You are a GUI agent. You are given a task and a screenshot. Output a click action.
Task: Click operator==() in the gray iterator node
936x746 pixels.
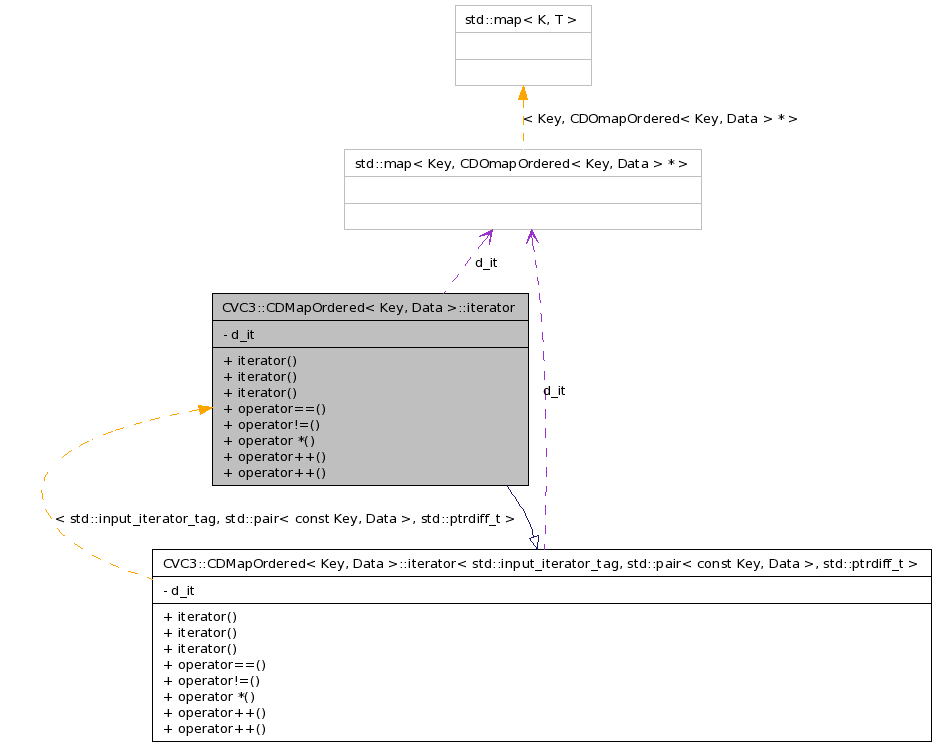coord(275,409)
